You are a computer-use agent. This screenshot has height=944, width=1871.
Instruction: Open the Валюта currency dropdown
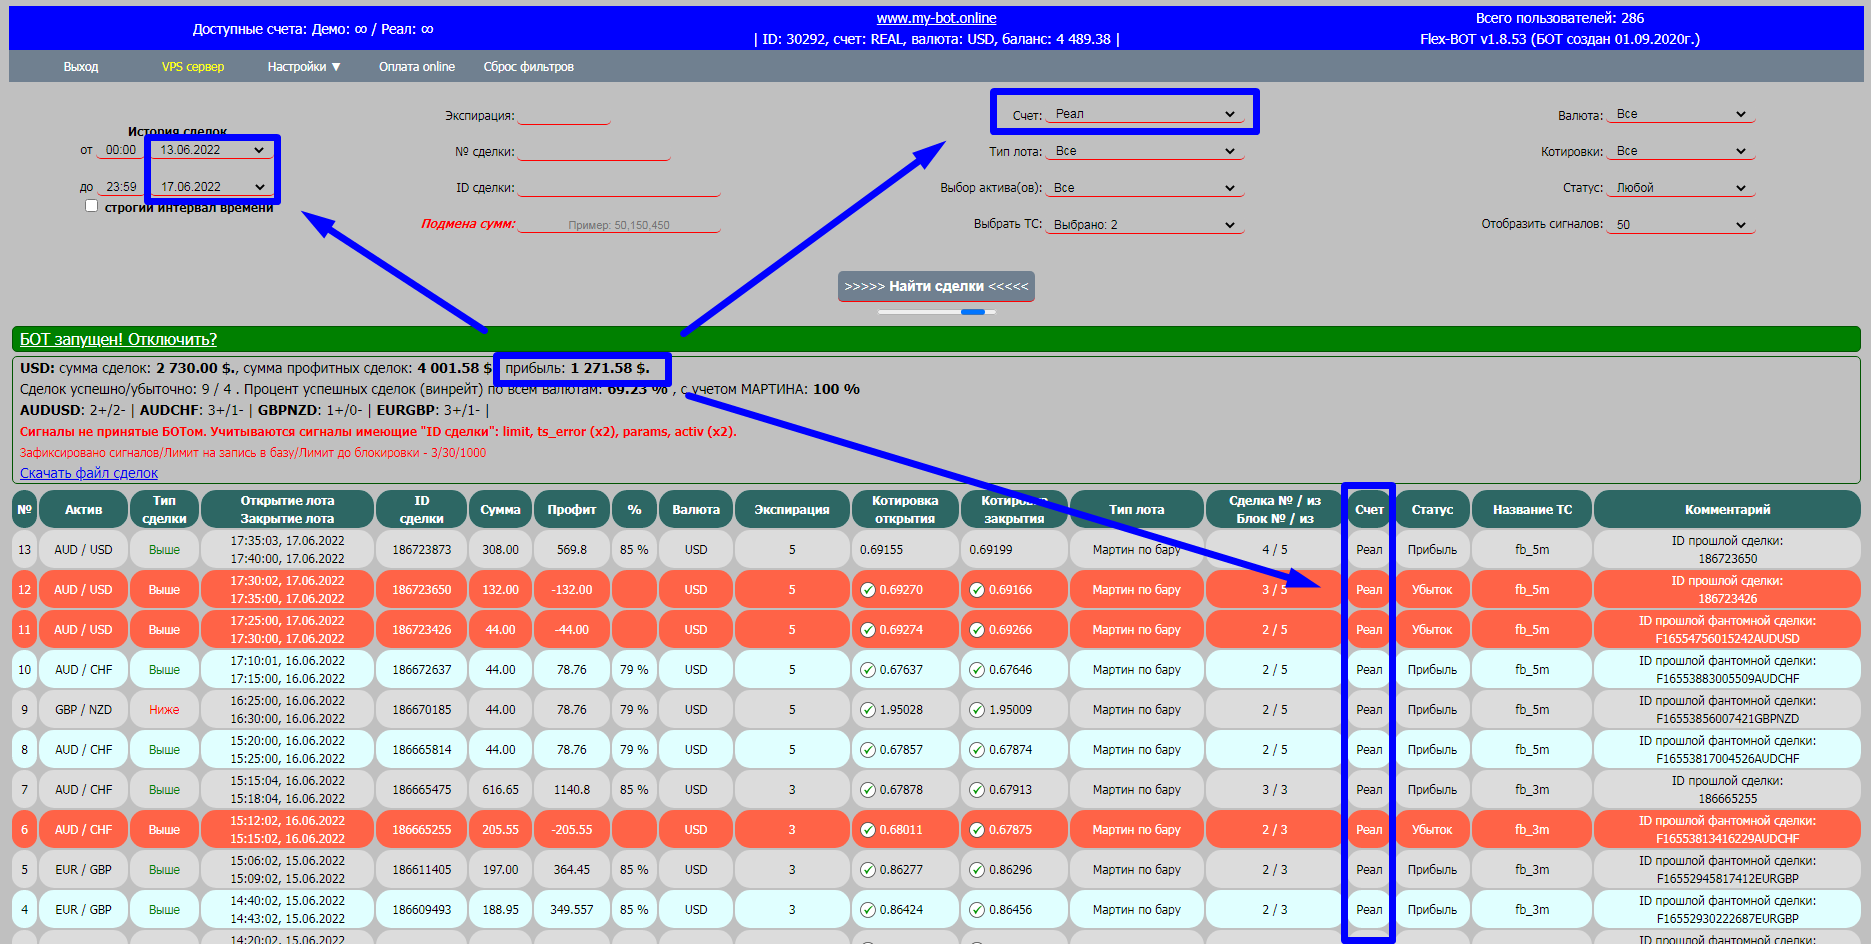tap(1681, 114)
